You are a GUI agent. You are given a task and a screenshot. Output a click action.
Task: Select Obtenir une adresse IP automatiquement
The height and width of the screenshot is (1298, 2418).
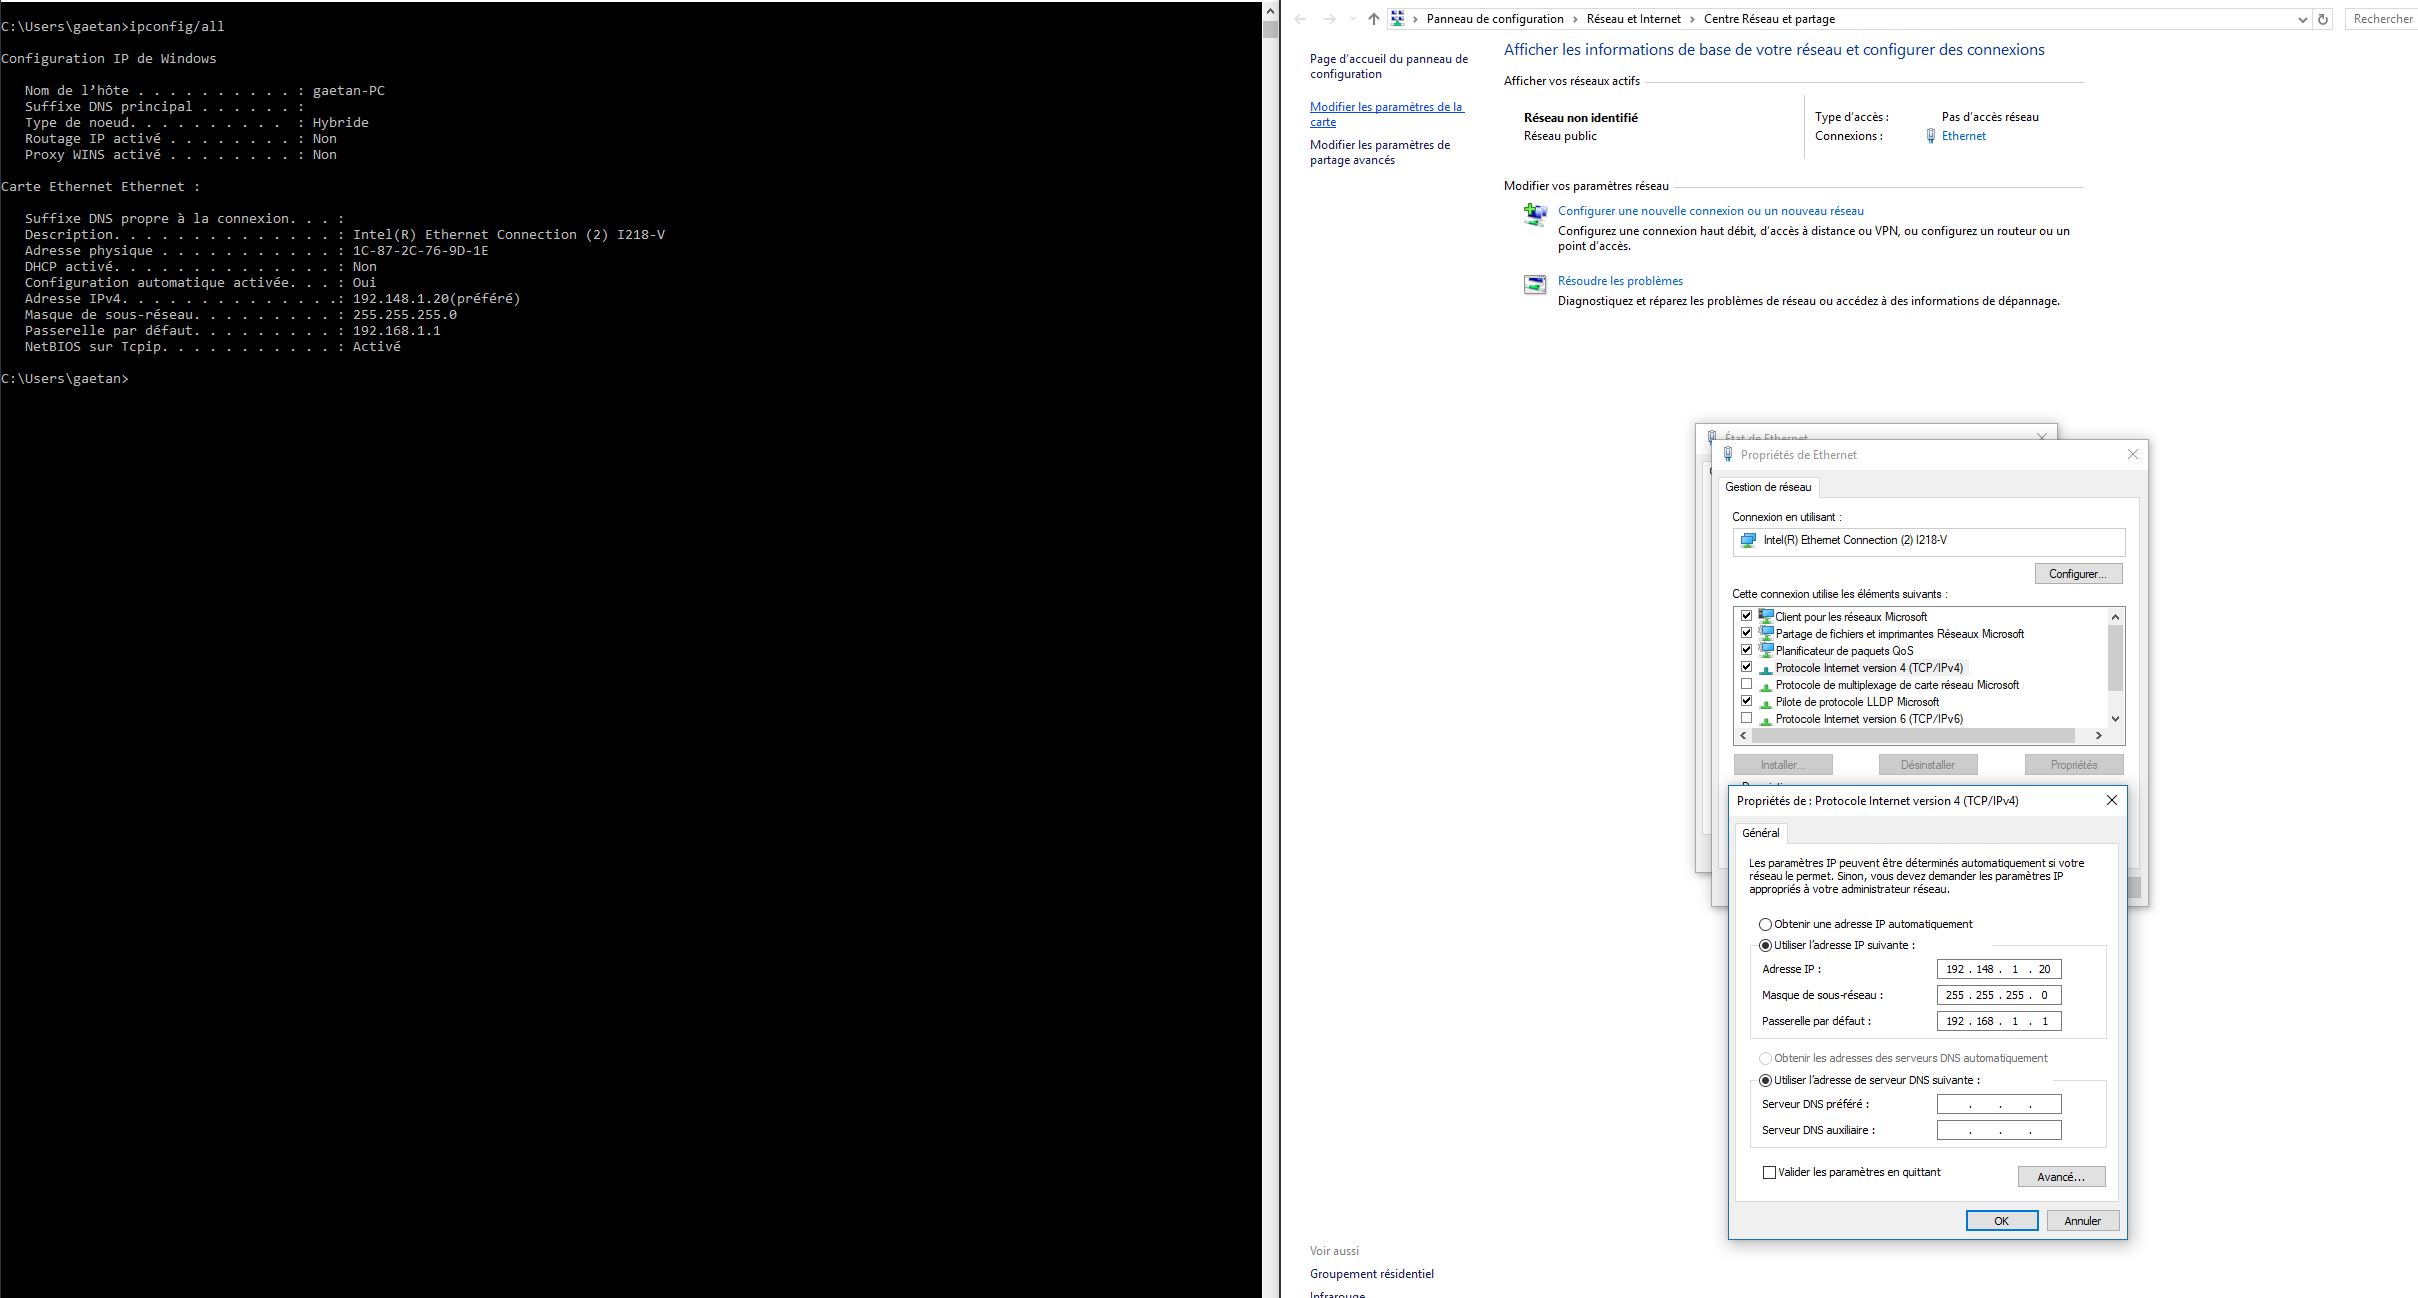point(1765,924)
